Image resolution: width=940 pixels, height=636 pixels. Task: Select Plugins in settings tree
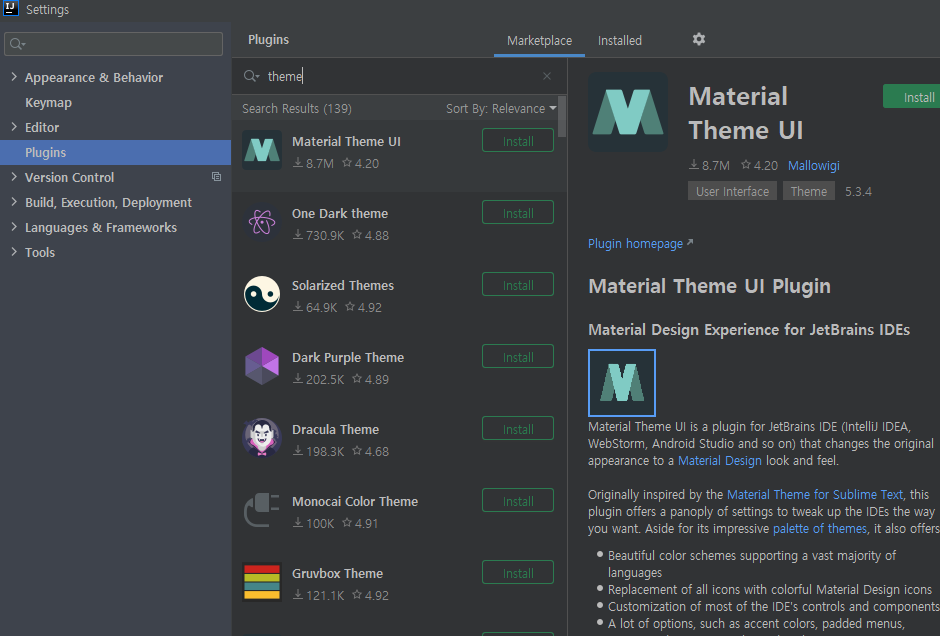pos(115,152)
